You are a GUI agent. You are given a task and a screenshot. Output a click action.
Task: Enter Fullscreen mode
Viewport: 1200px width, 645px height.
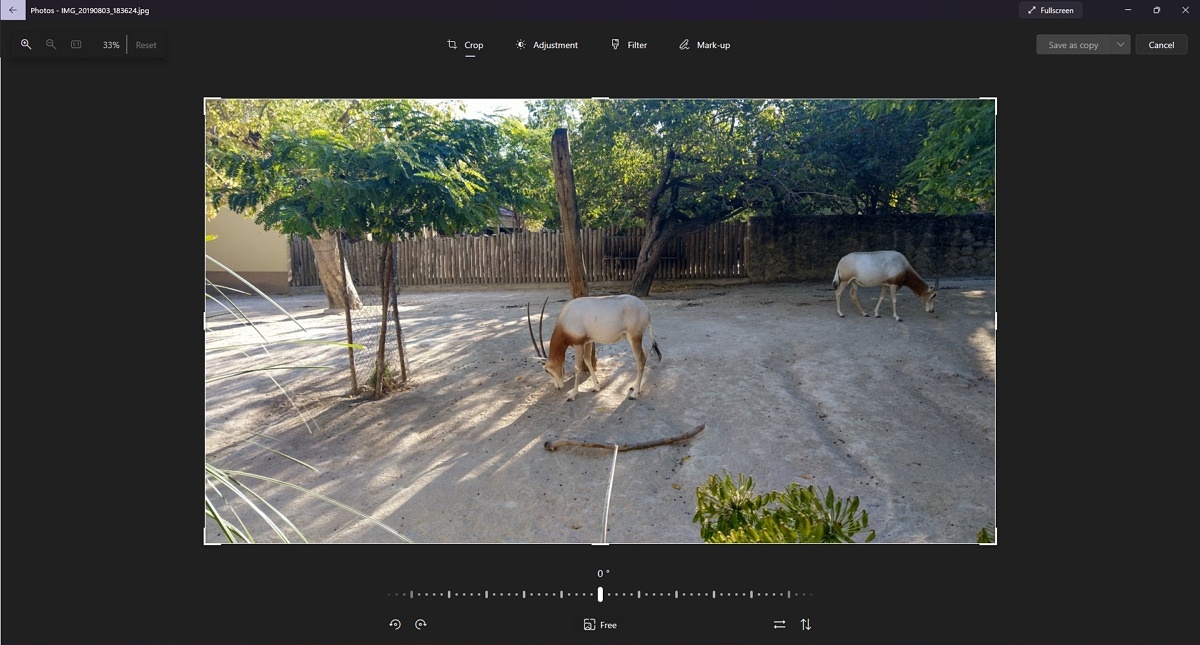point(1050,10)
